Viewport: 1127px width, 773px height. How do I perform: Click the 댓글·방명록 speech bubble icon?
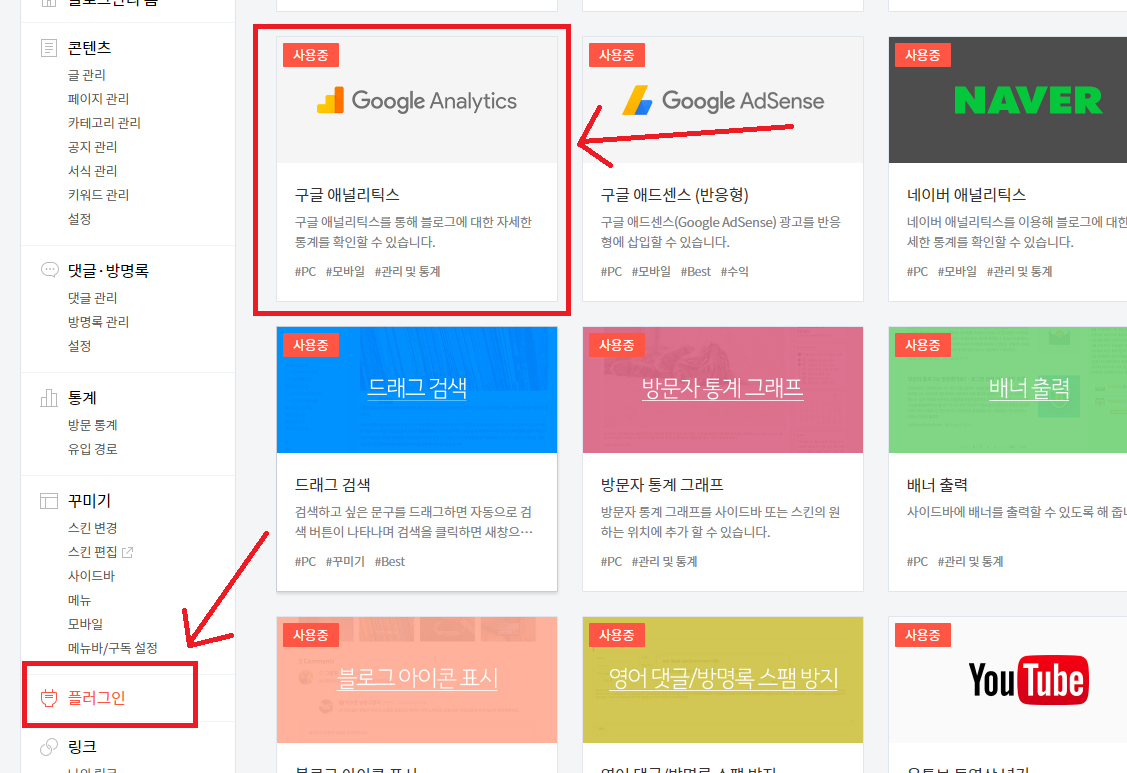point(50,270)
